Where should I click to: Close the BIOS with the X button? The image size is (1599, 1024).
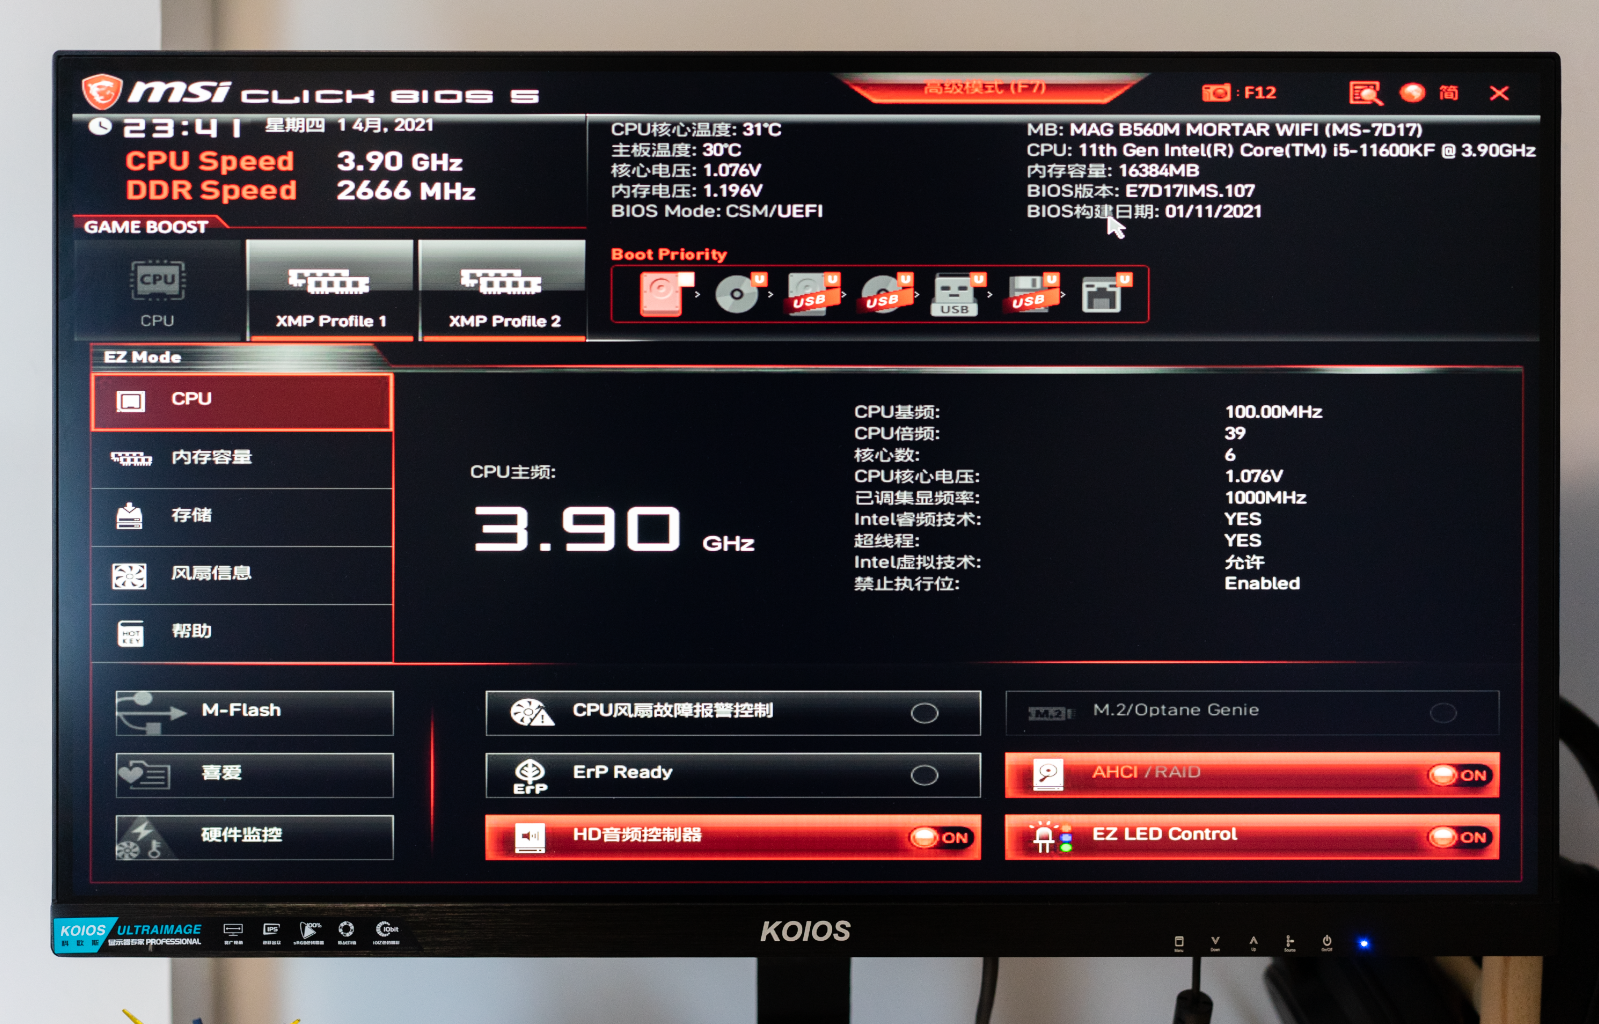pos(1499,93)
